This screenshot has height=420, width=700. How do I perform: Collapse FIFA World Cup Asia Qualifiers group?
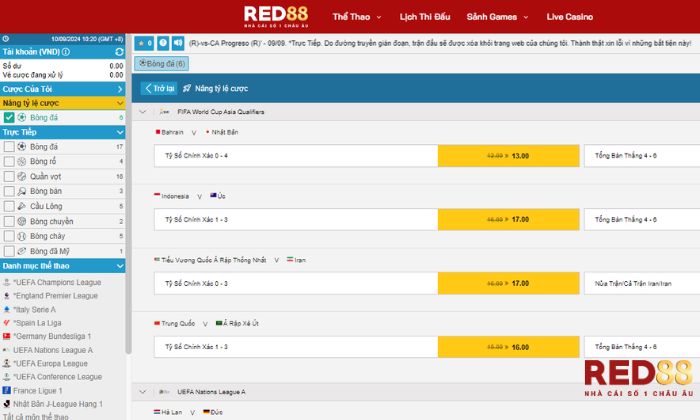pyautogui.click(x=143, y=112)
